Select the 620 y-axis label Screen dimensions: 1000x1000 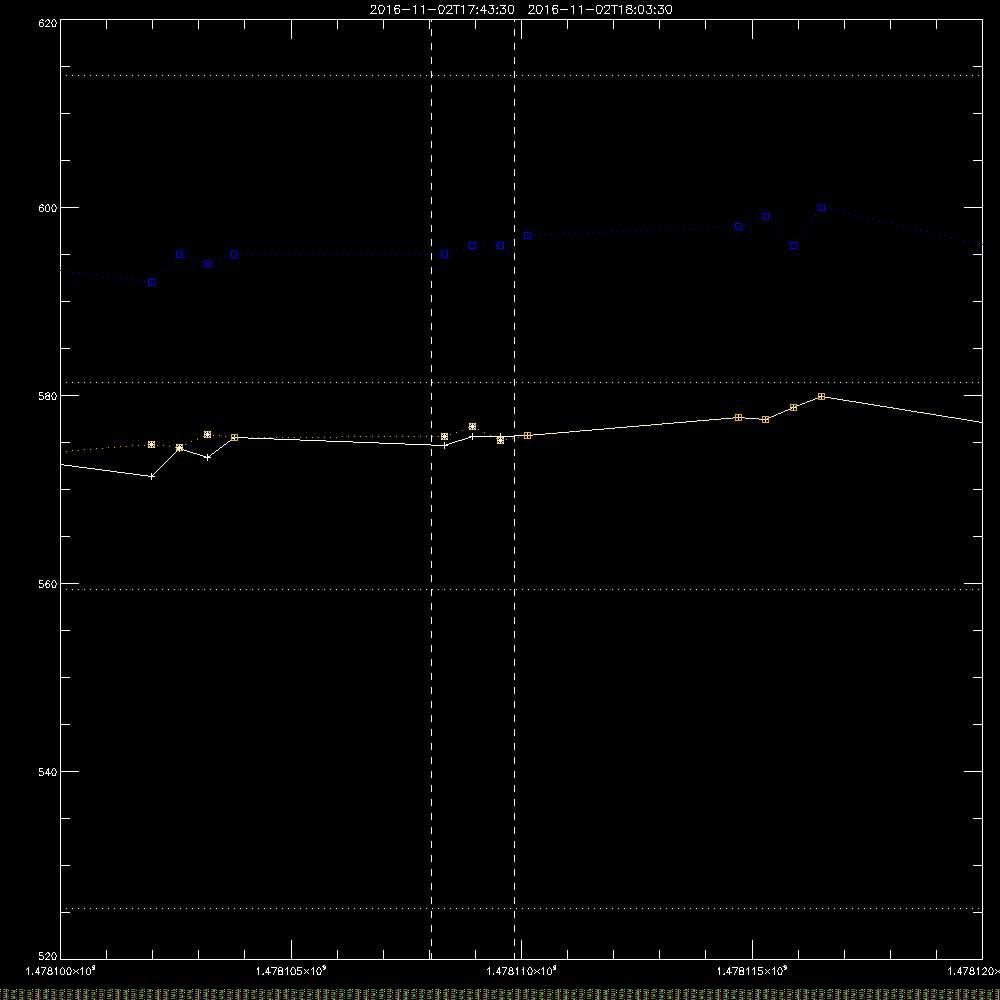[x=48, y=23]
